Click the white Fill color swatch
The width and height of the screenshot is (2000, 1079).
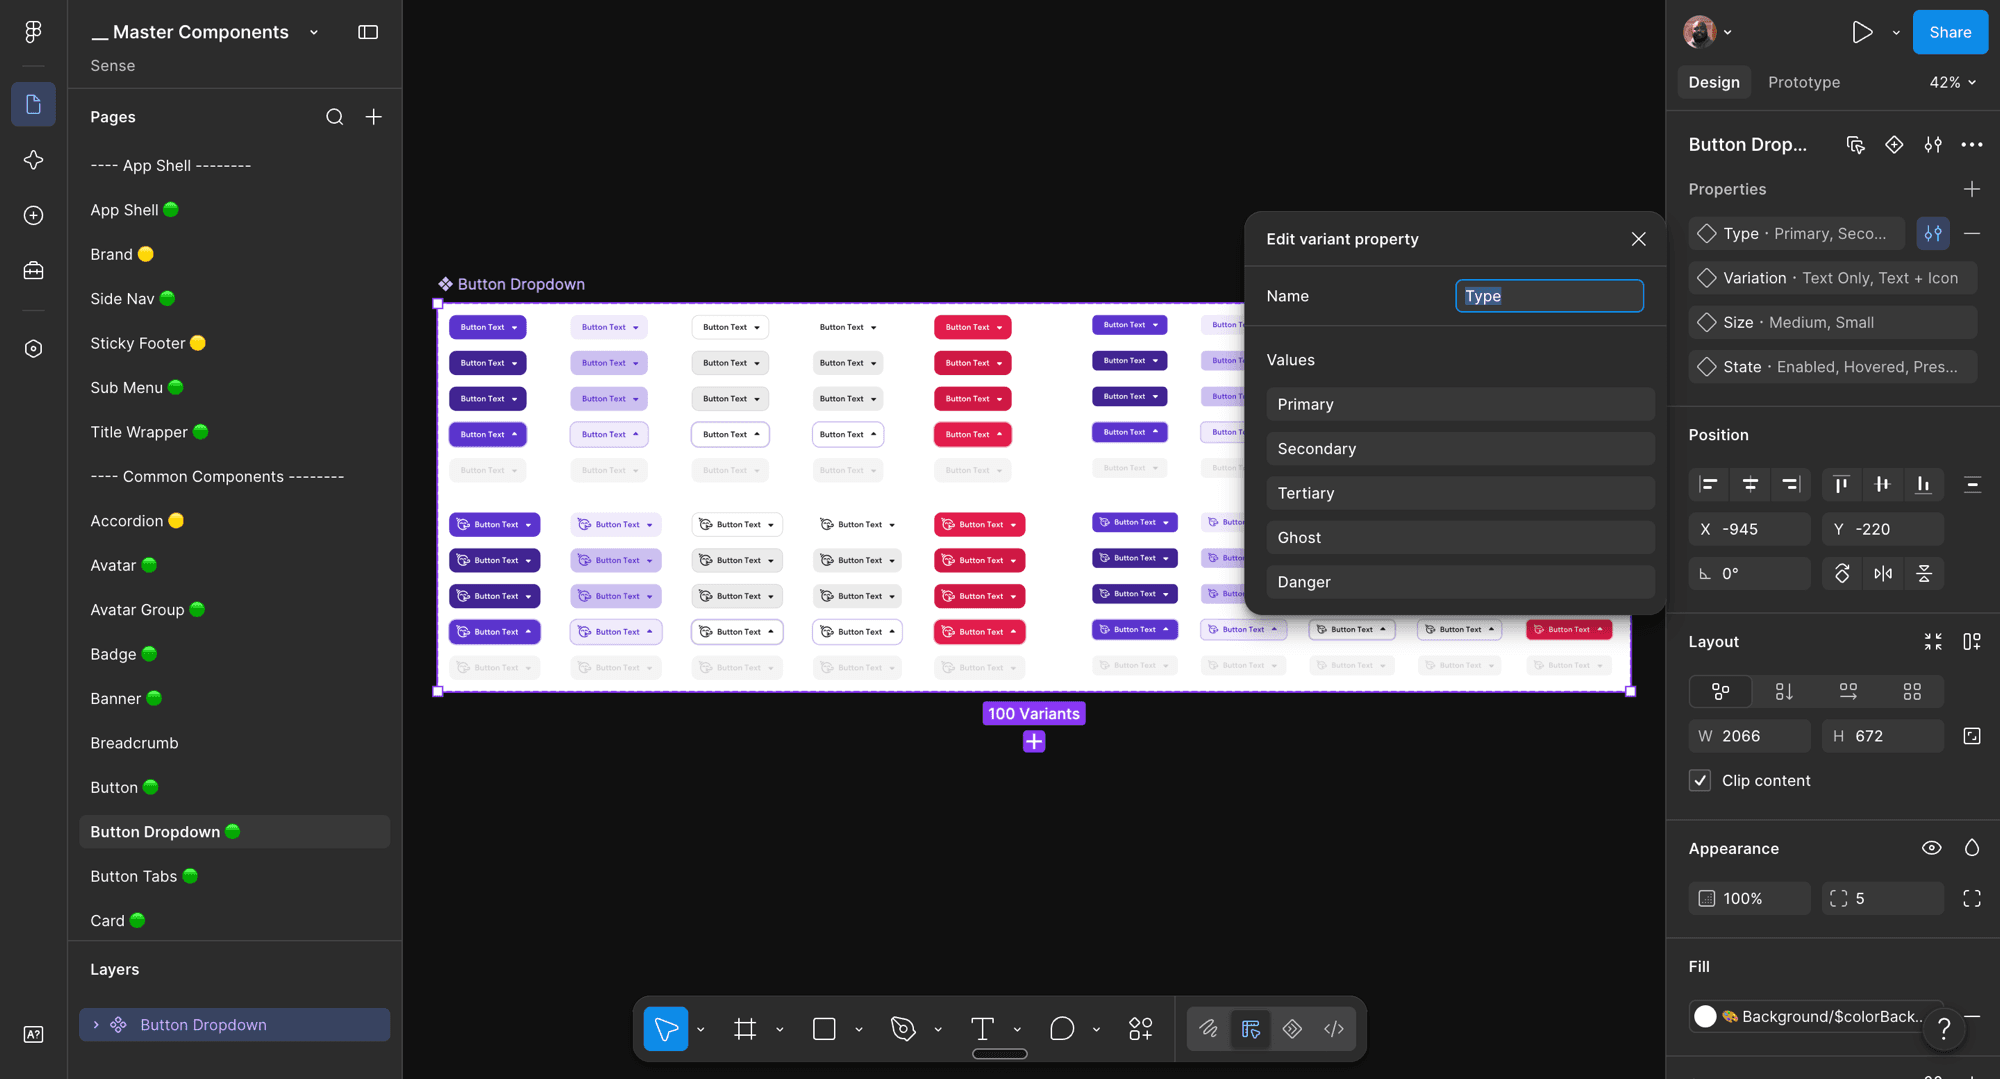[x=1705, y=1017]
